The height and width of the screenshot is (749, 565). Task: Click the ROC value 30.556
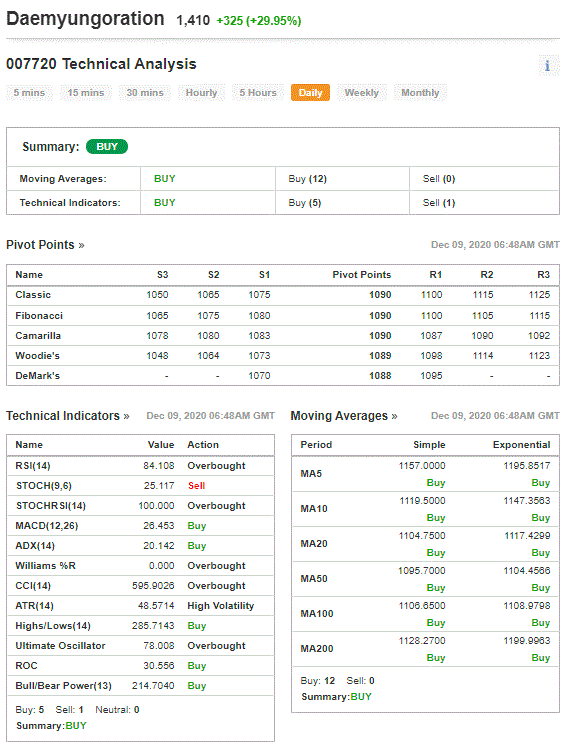159,666
